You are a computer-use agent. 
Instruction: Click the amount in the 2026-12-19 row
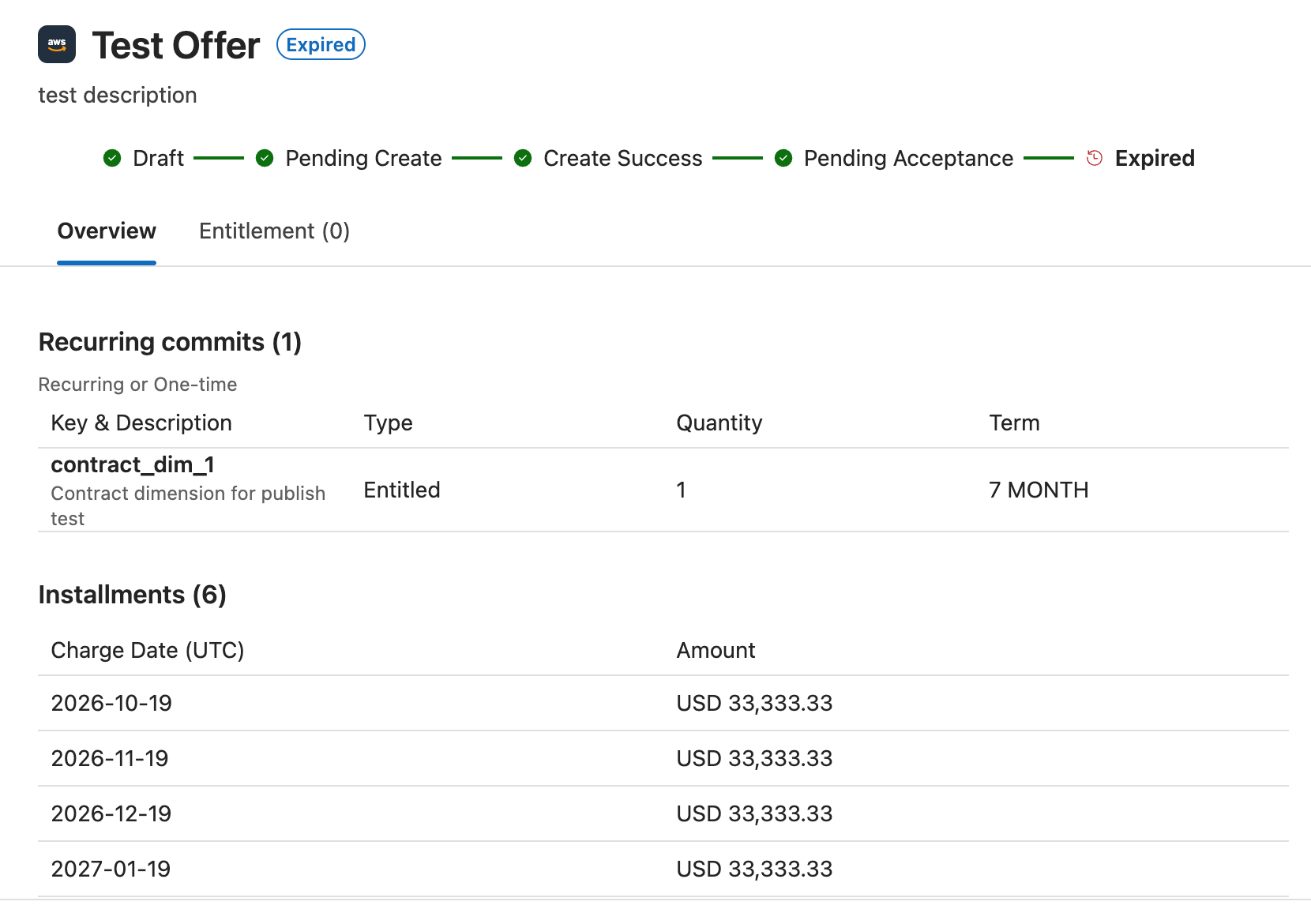pos(754,813)
